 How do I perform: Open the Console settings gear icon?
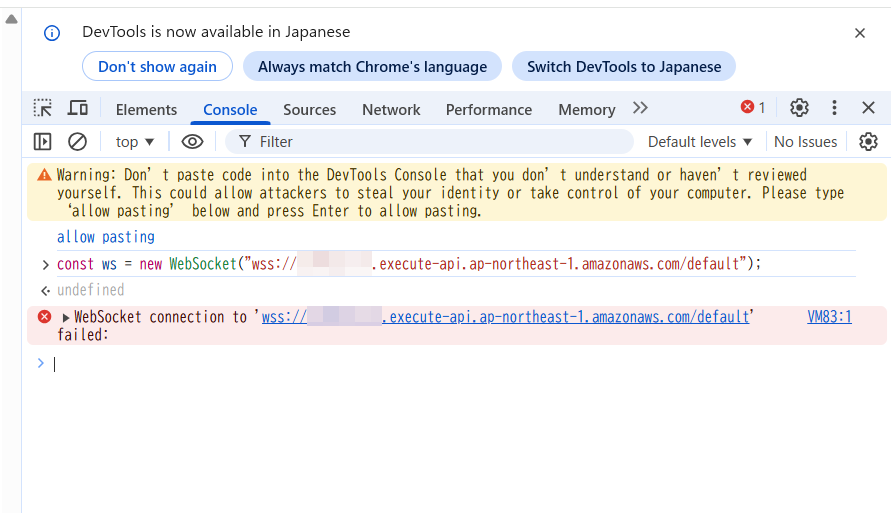[x=868, y=142]
